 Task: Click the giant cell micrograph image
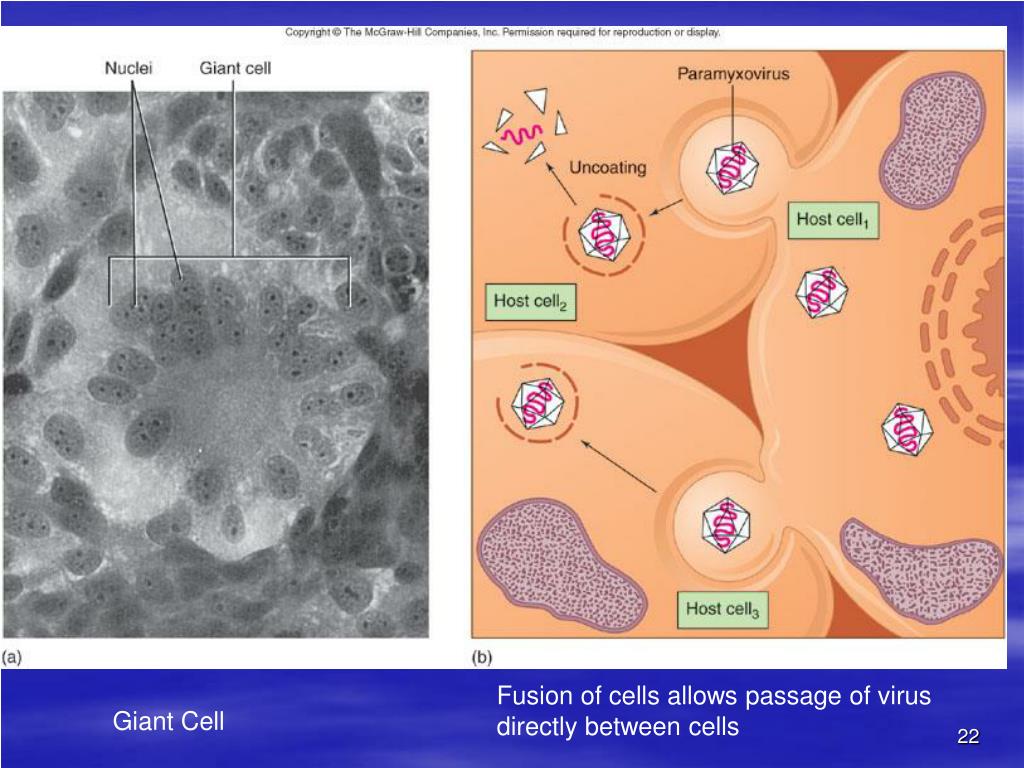click(216, 364)
